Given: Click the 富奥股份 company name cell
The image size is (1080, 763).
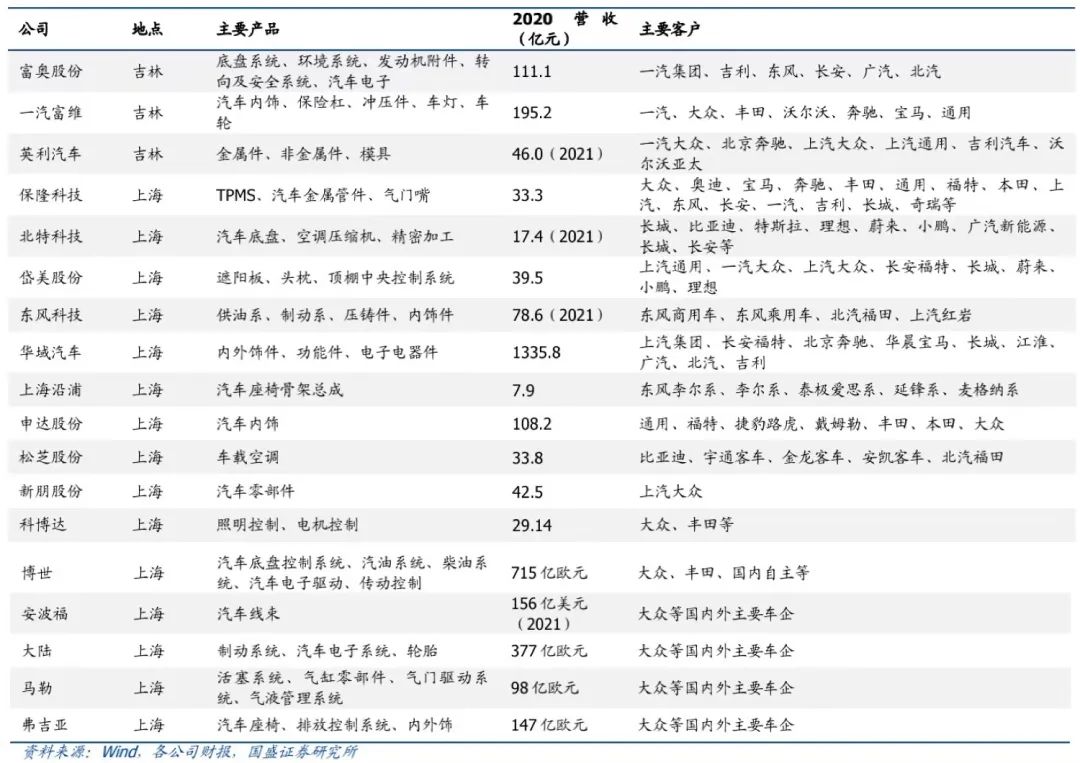Looking at the screenshot, I should [51, 72].
